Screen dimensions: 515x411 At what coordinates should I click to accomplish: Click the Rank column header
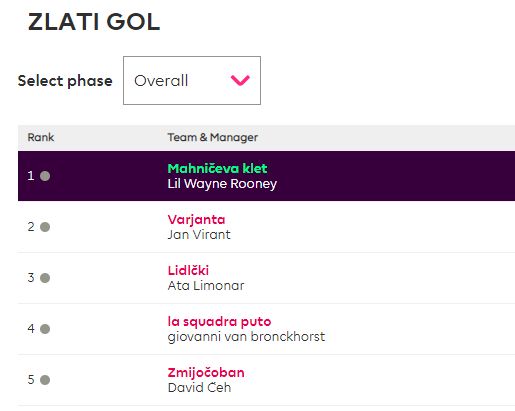(x=41, y=137)
